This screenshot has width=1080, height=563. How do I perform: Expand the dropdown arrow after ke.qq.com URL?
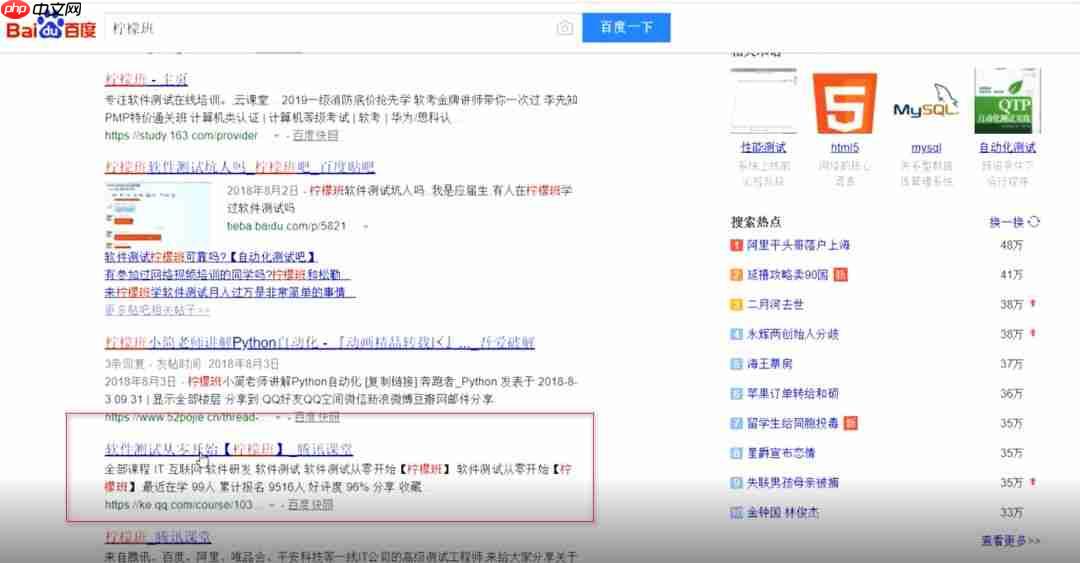(272, 506)
